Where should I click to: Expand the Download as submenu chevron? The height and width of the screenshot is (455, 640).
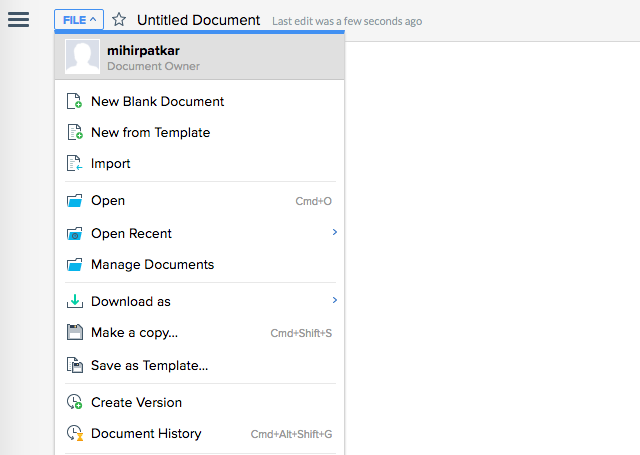click(335, 300)
